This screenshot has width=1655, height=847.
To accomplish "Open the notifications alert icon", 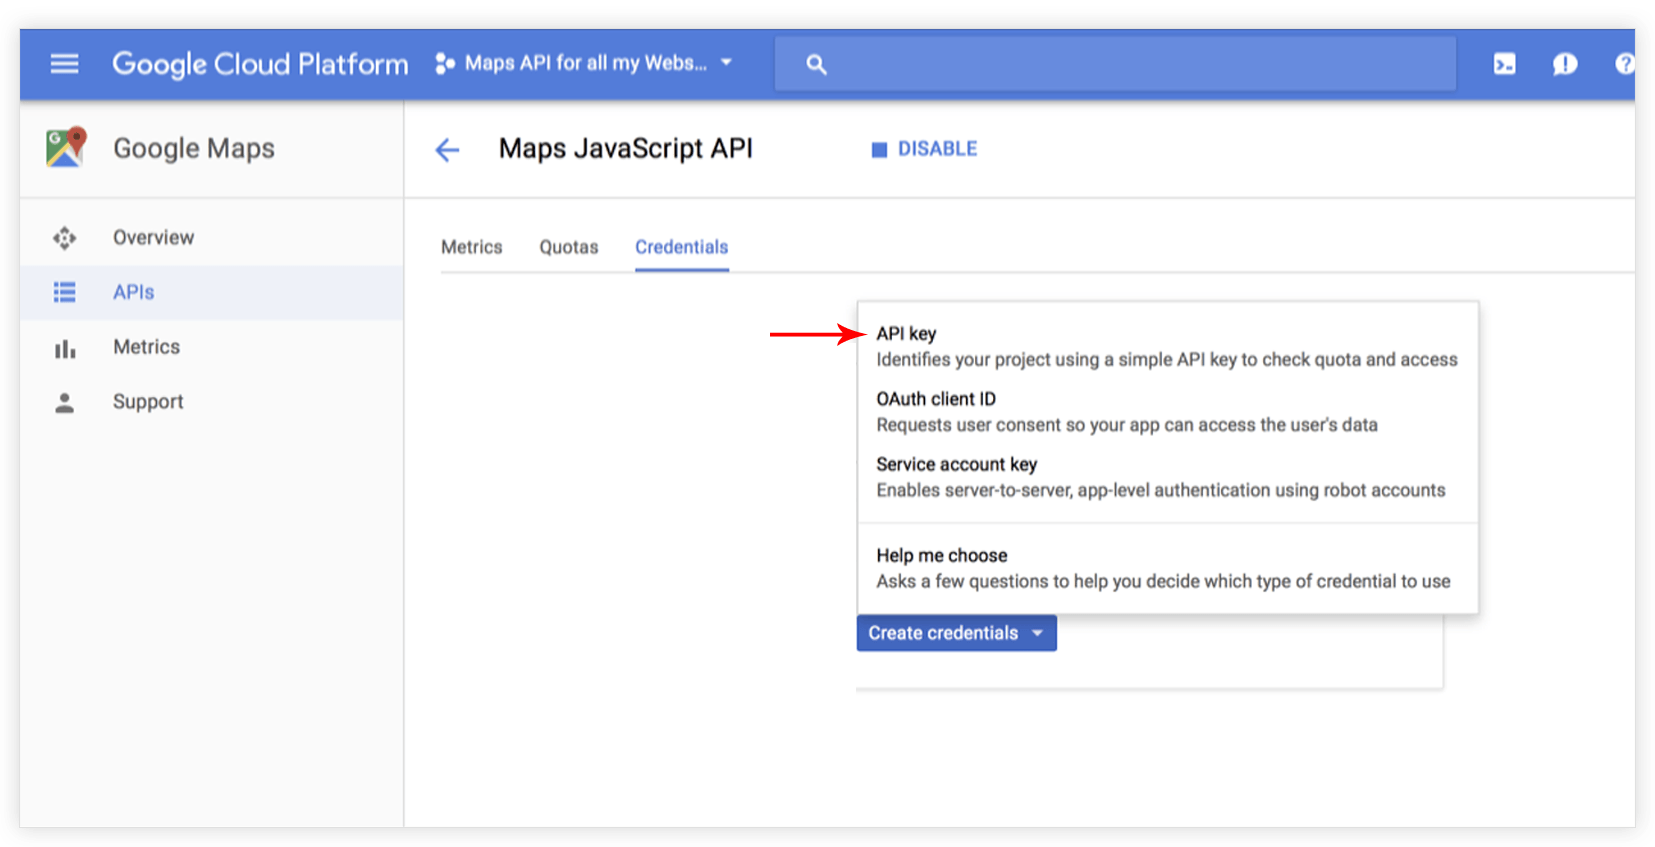I will (1564, 65).
